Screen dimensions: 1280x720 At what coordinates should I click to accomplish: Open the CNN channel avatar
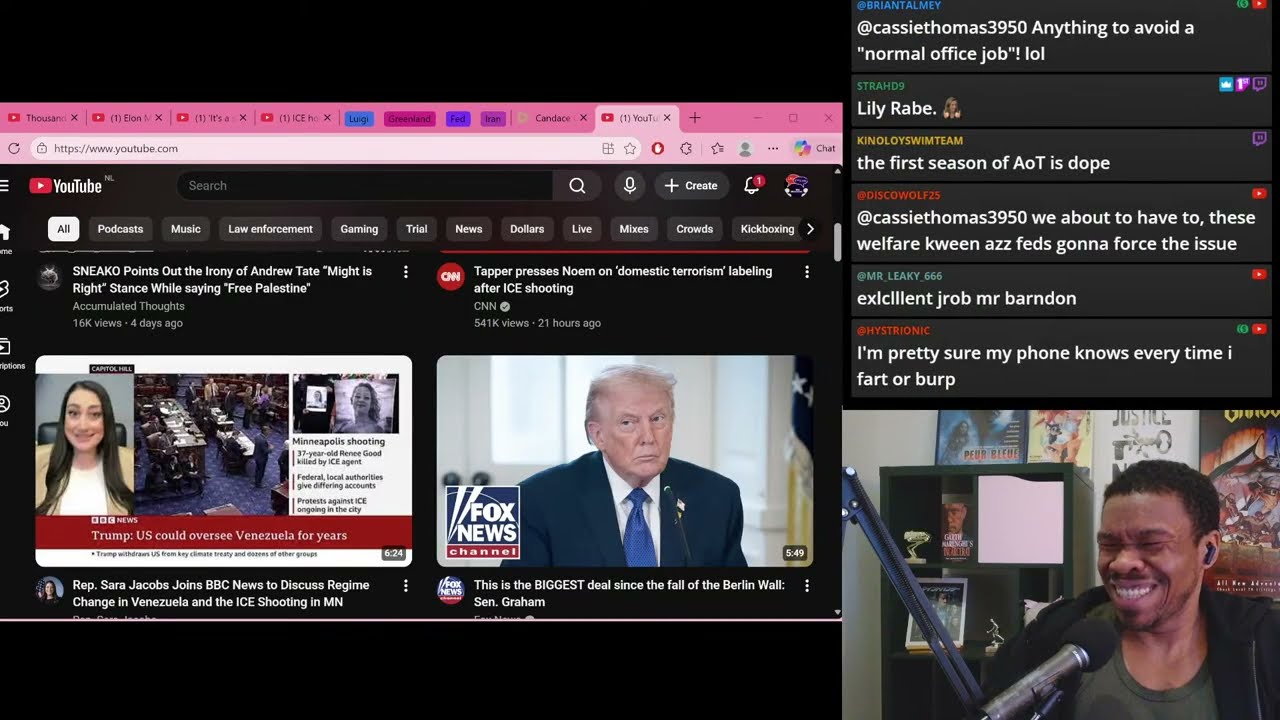(451, 277)
